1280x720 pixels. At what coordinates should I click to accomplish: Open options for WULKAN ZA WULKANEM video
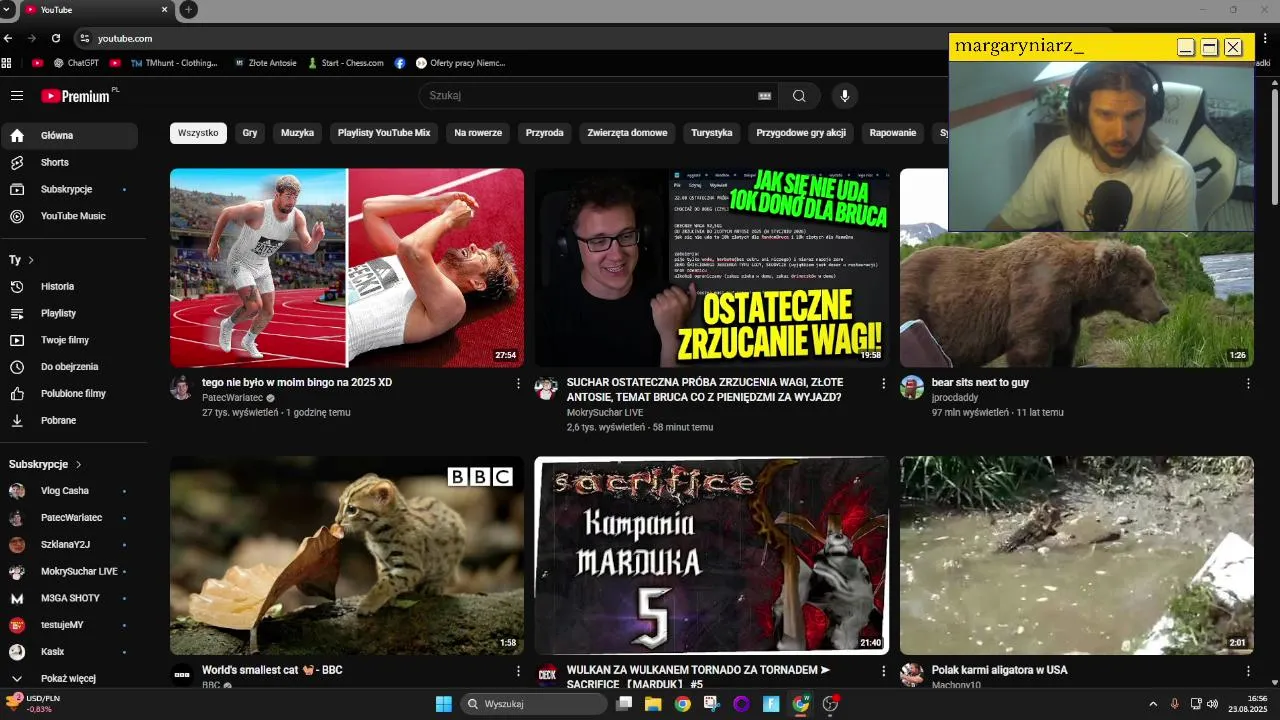coord(883,671)
